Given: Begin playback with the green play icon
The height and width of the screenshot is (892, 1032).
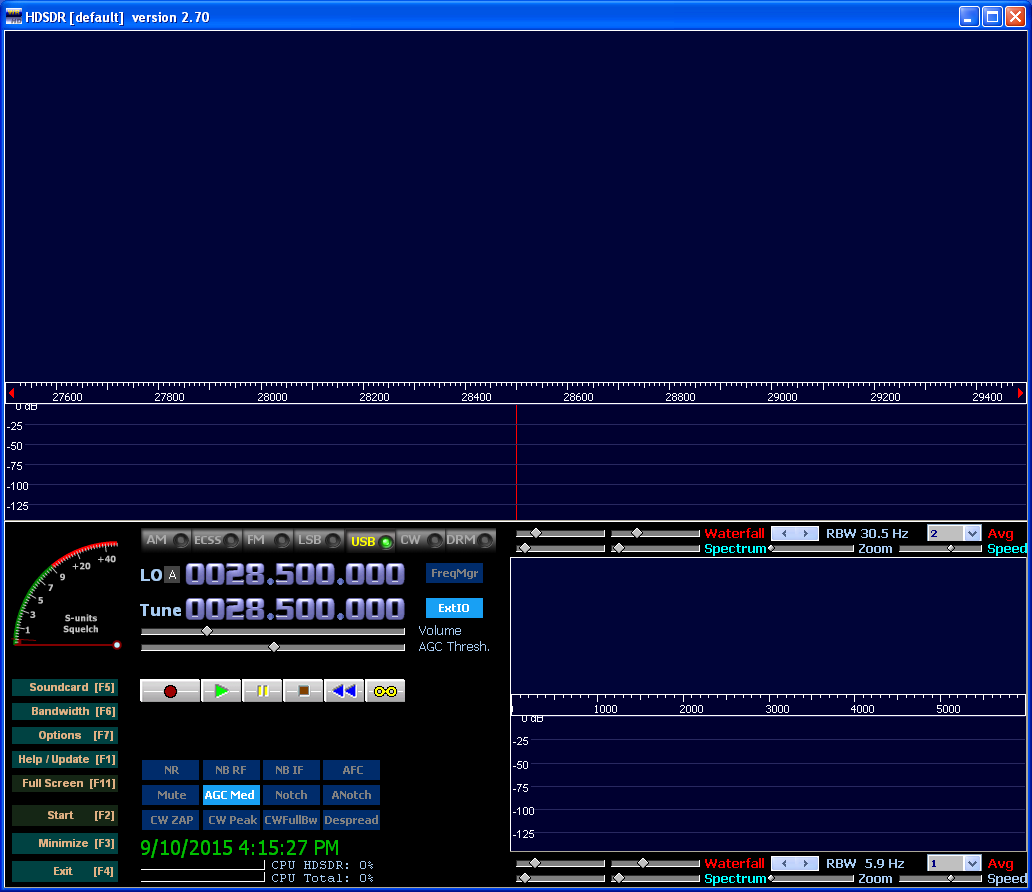Looking at the screenshot, I should 220,690.
